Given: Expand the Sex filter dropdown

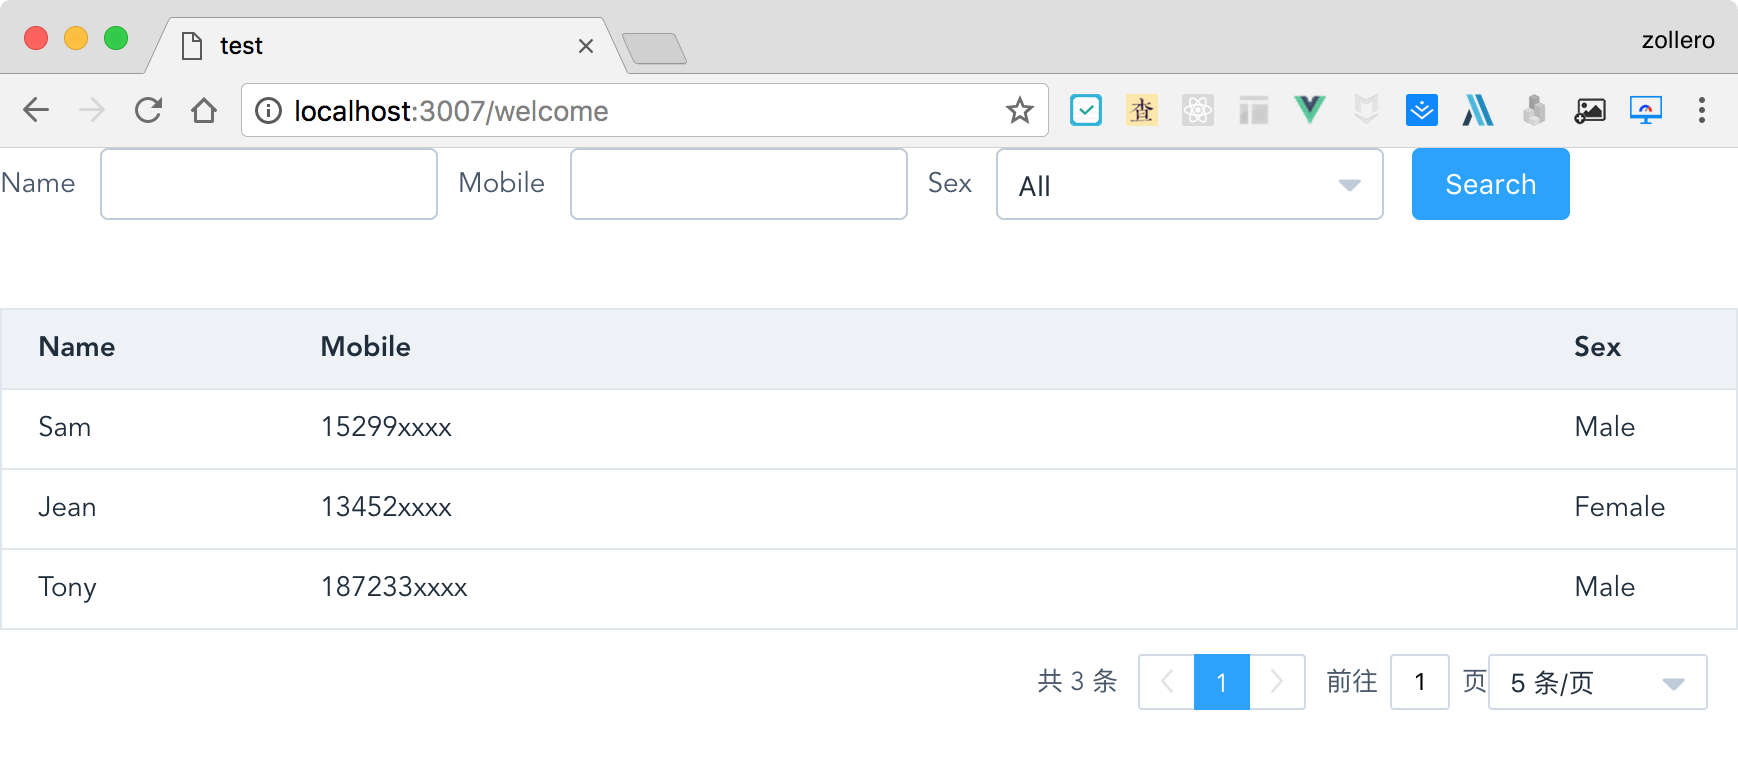Looking at the screenshot, I should pos(1190,184).
